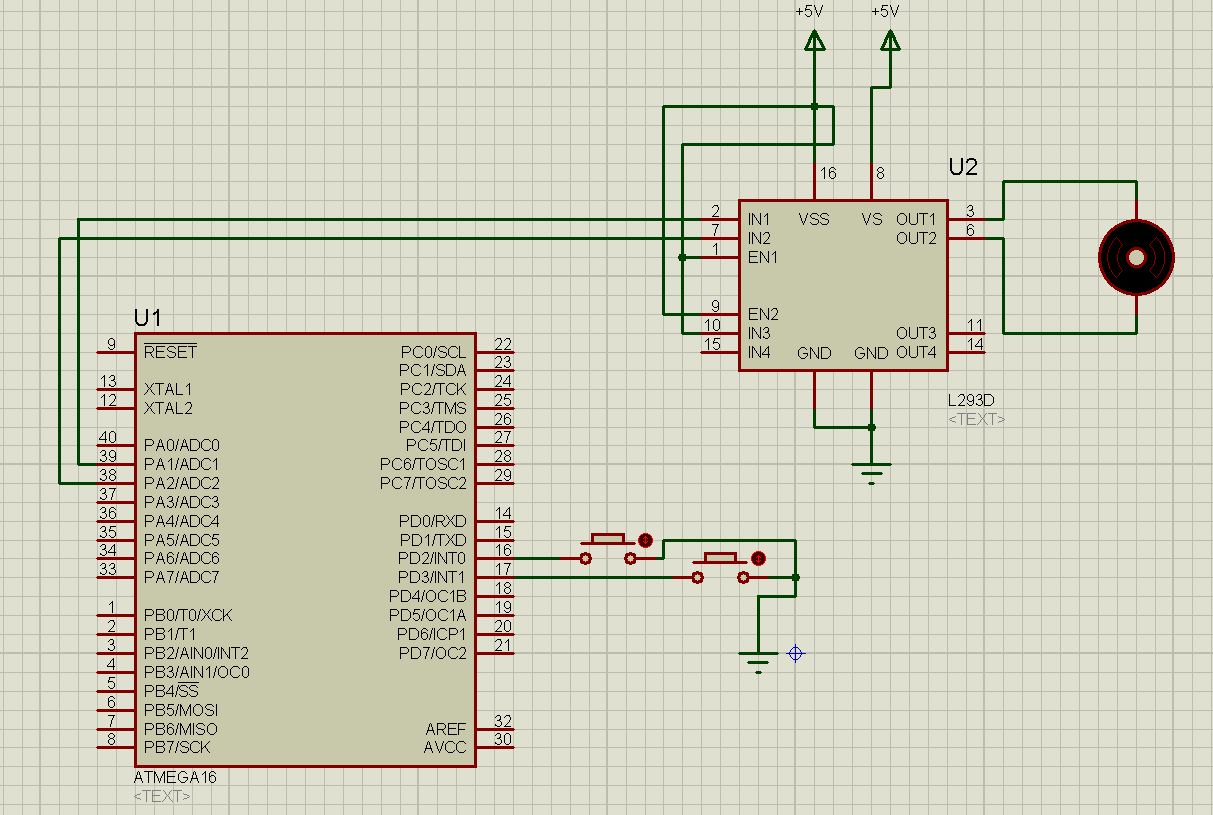1213x815 pixels.
Task: Click the <TEXT> placeholder under L293D
Action: pos(976,419)
